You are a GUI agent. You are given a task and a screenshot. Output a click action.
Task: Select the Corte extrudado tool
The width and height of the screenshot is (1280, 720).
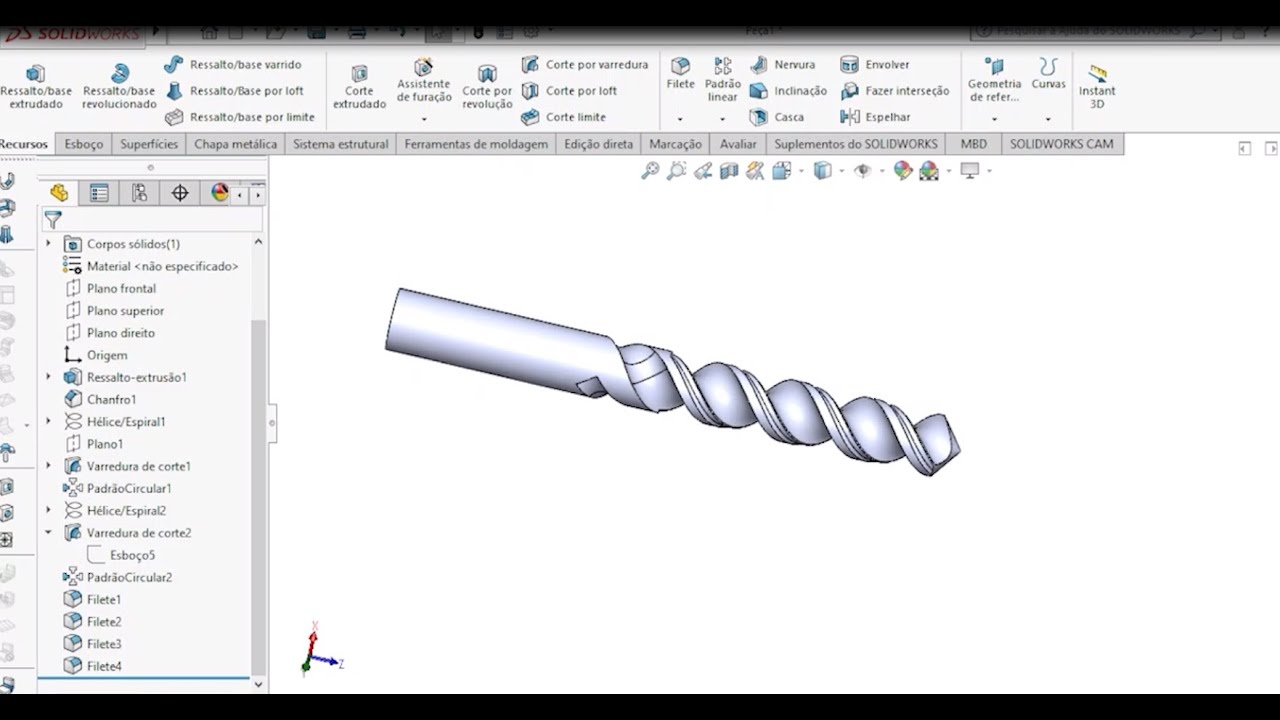[359, 87]
